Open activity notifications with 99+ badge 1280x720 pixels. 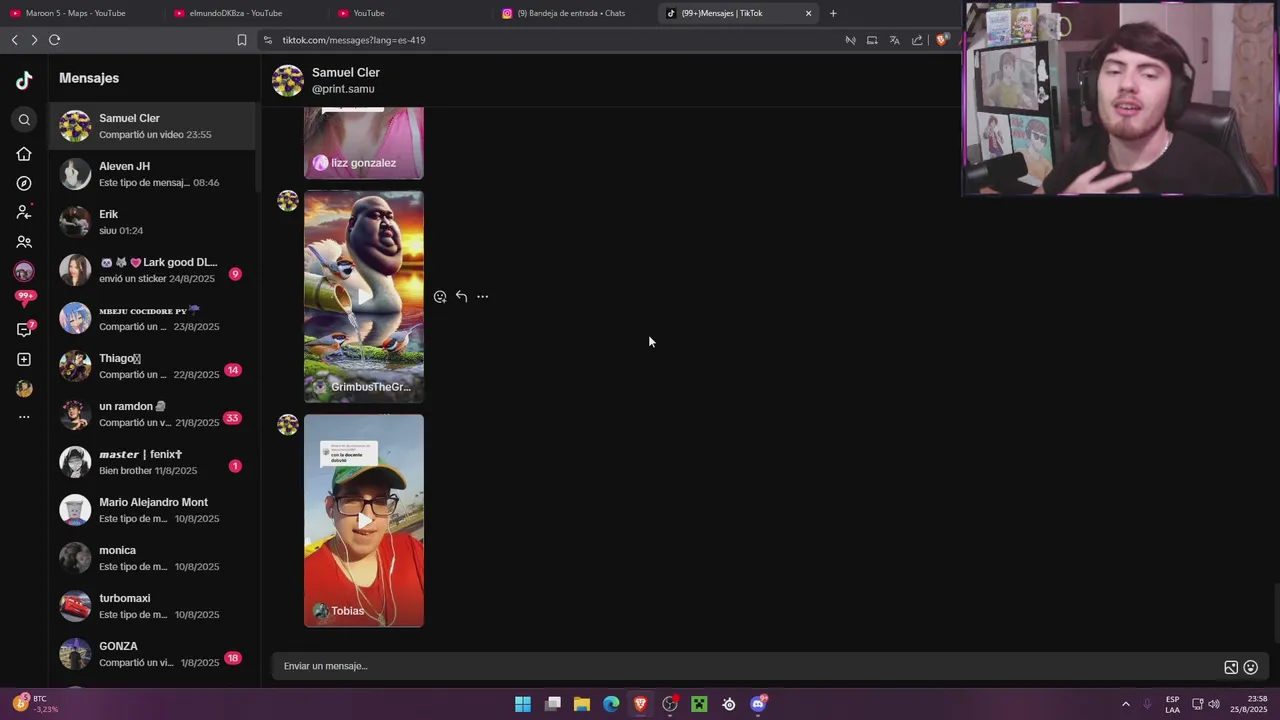pos(24,297)
